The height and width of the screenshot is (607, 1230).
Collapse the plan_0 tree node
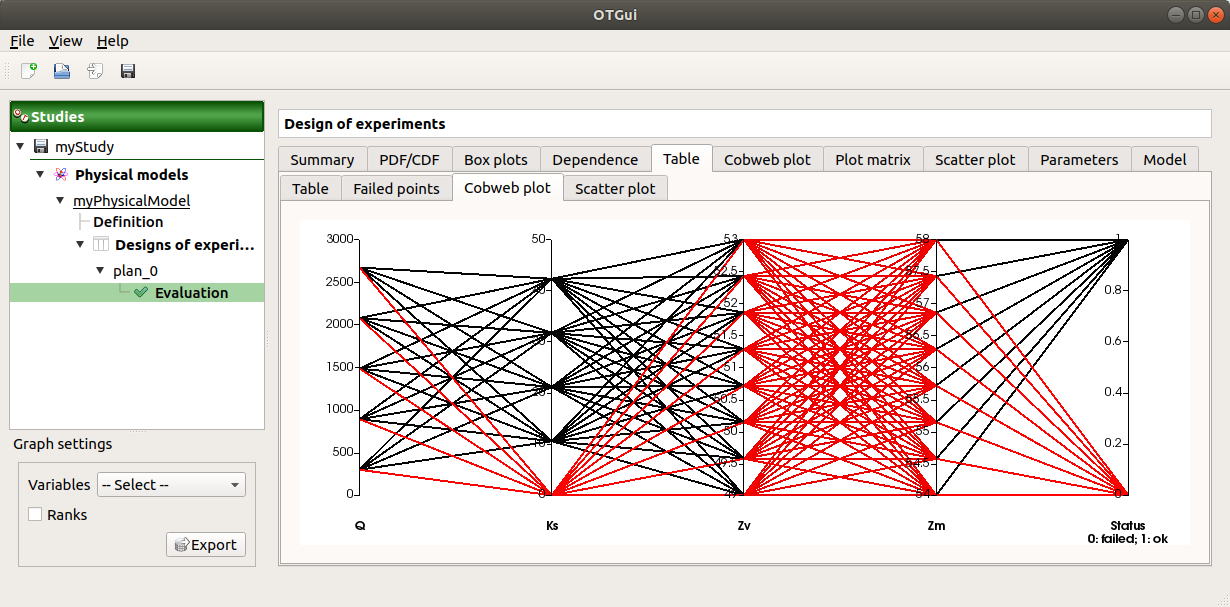click(100, 270)
